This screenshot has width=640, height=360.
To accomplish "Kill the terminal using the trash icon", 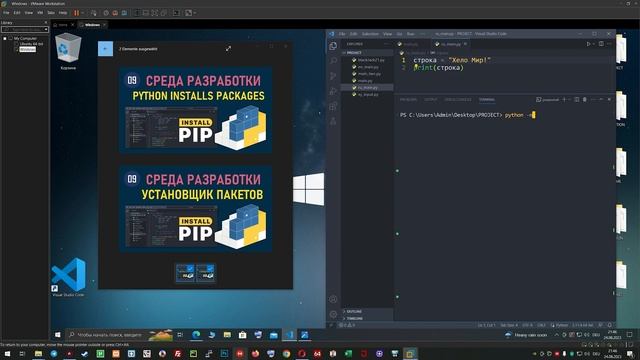I will click(584, 100).
